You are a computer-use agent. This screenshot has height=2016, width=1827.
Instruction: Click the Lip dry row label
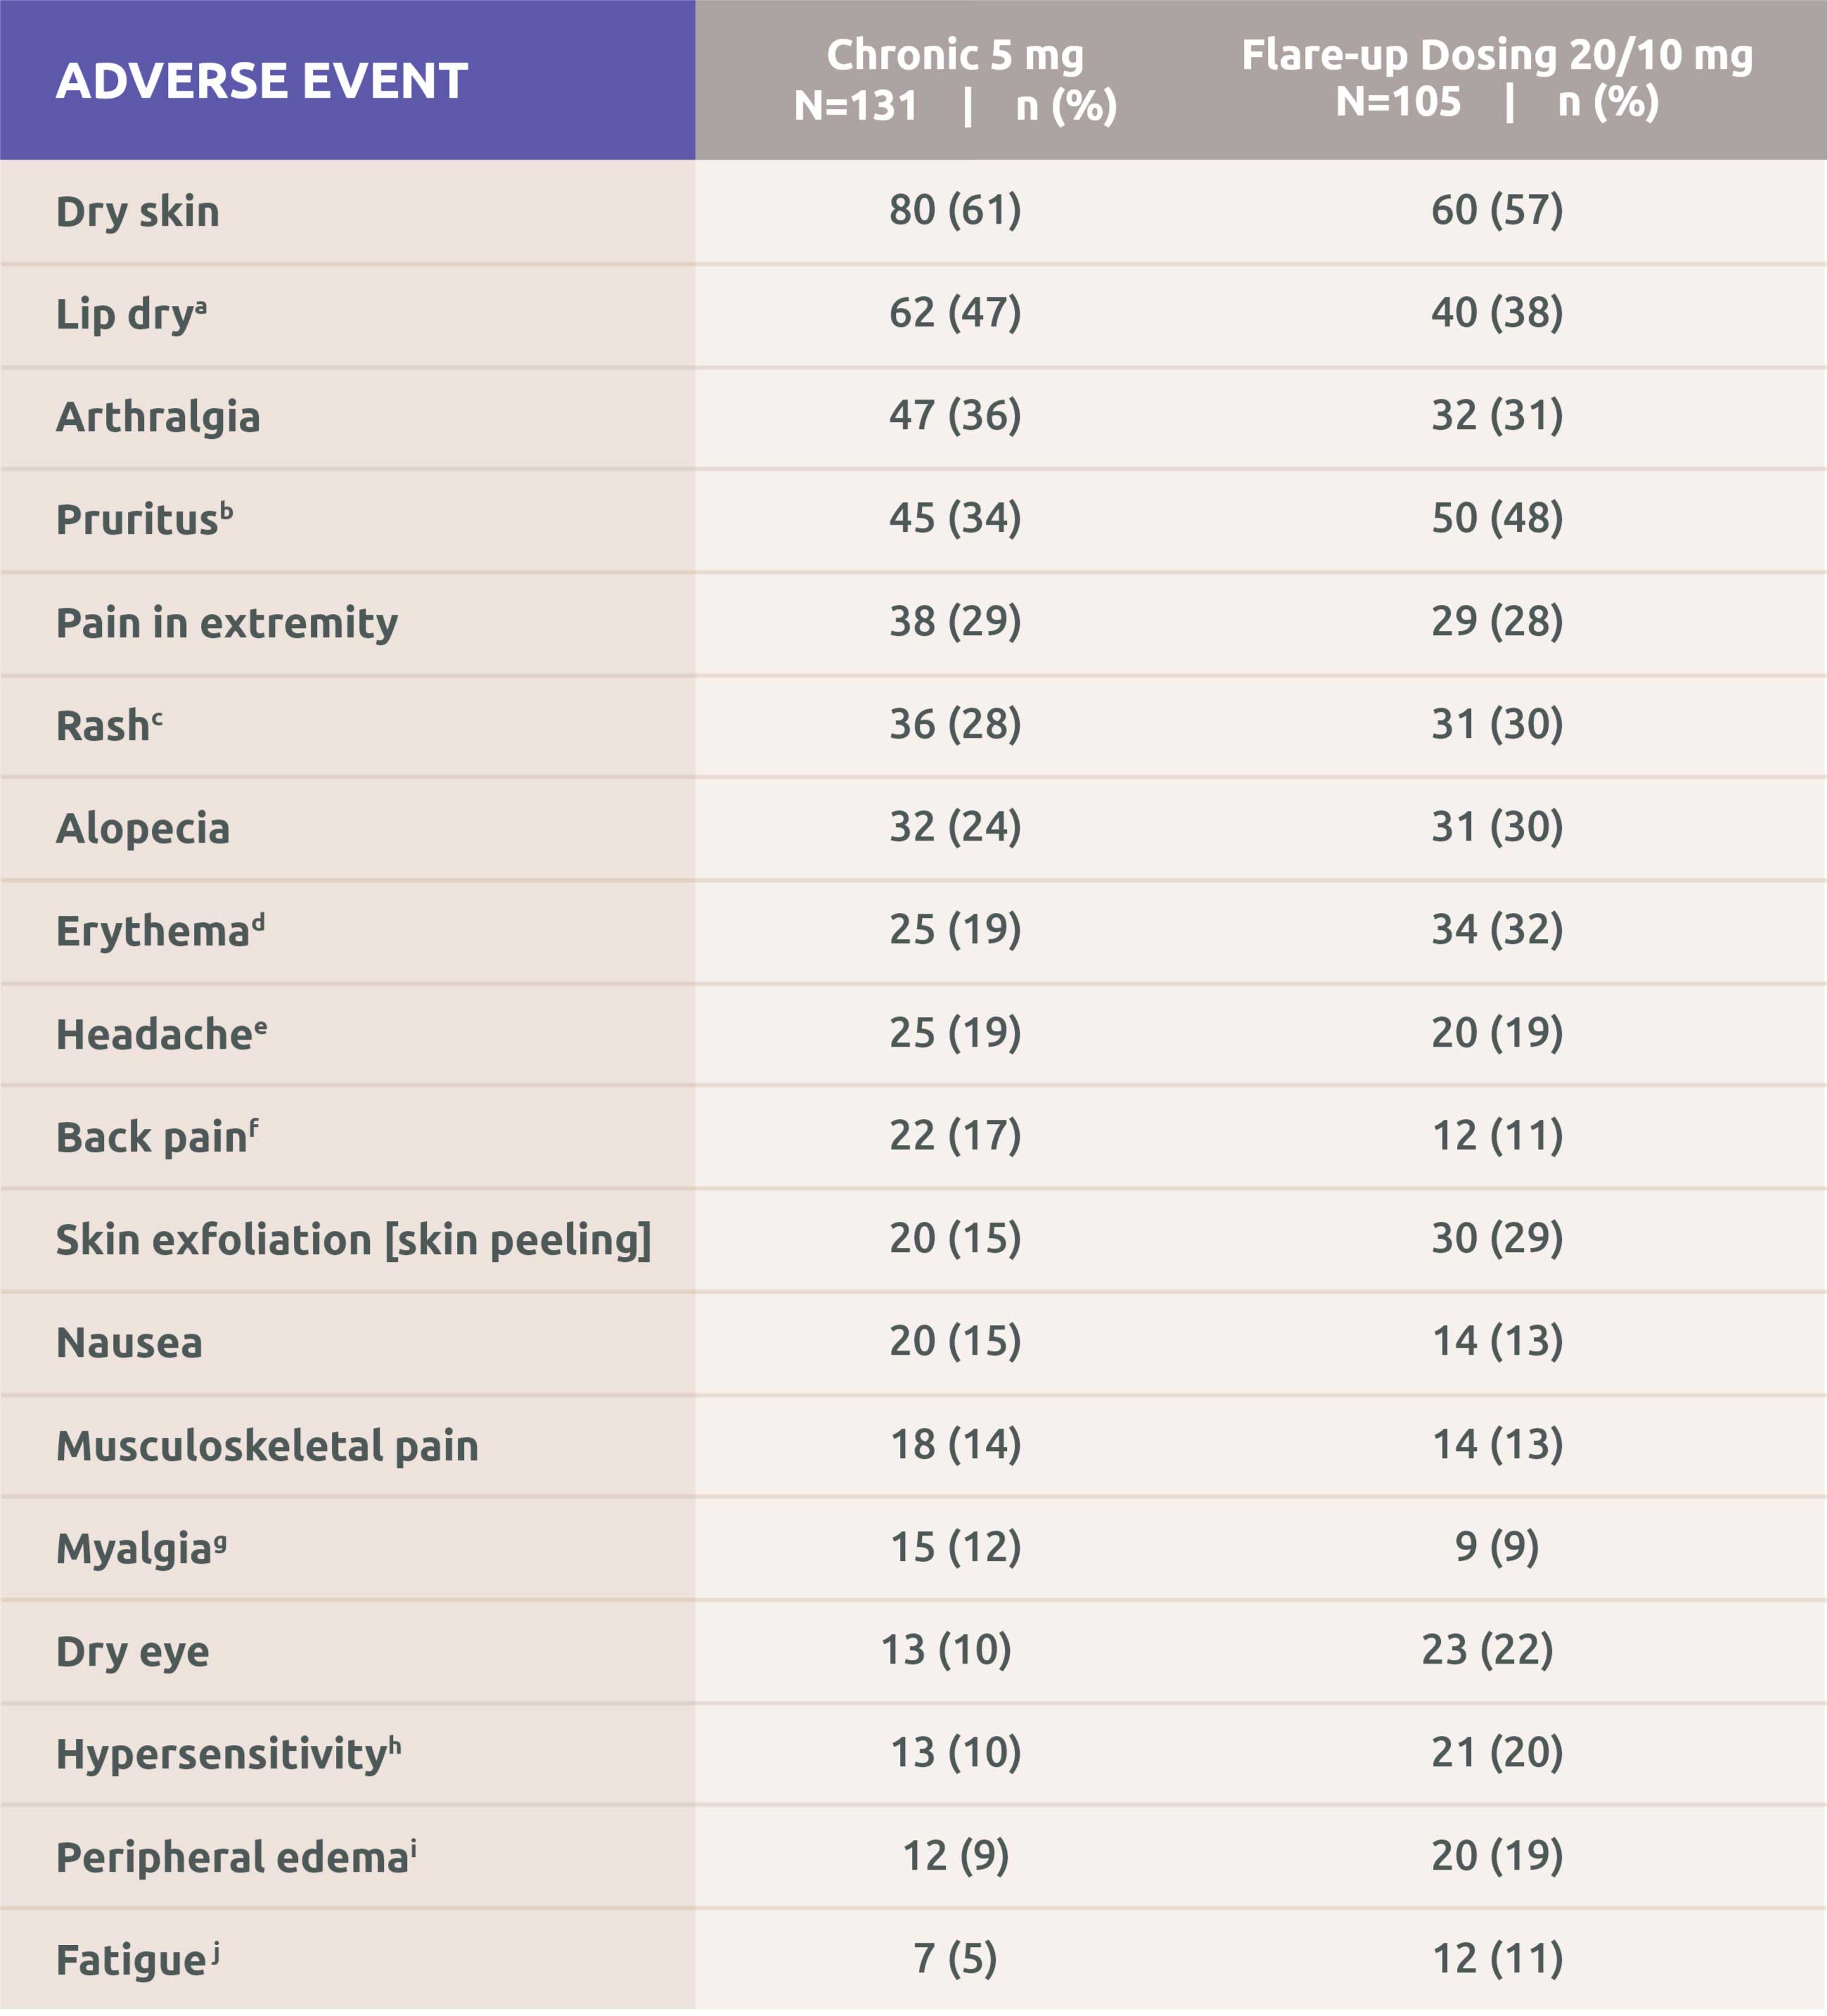pyautogui.click(x=131, y=315)
